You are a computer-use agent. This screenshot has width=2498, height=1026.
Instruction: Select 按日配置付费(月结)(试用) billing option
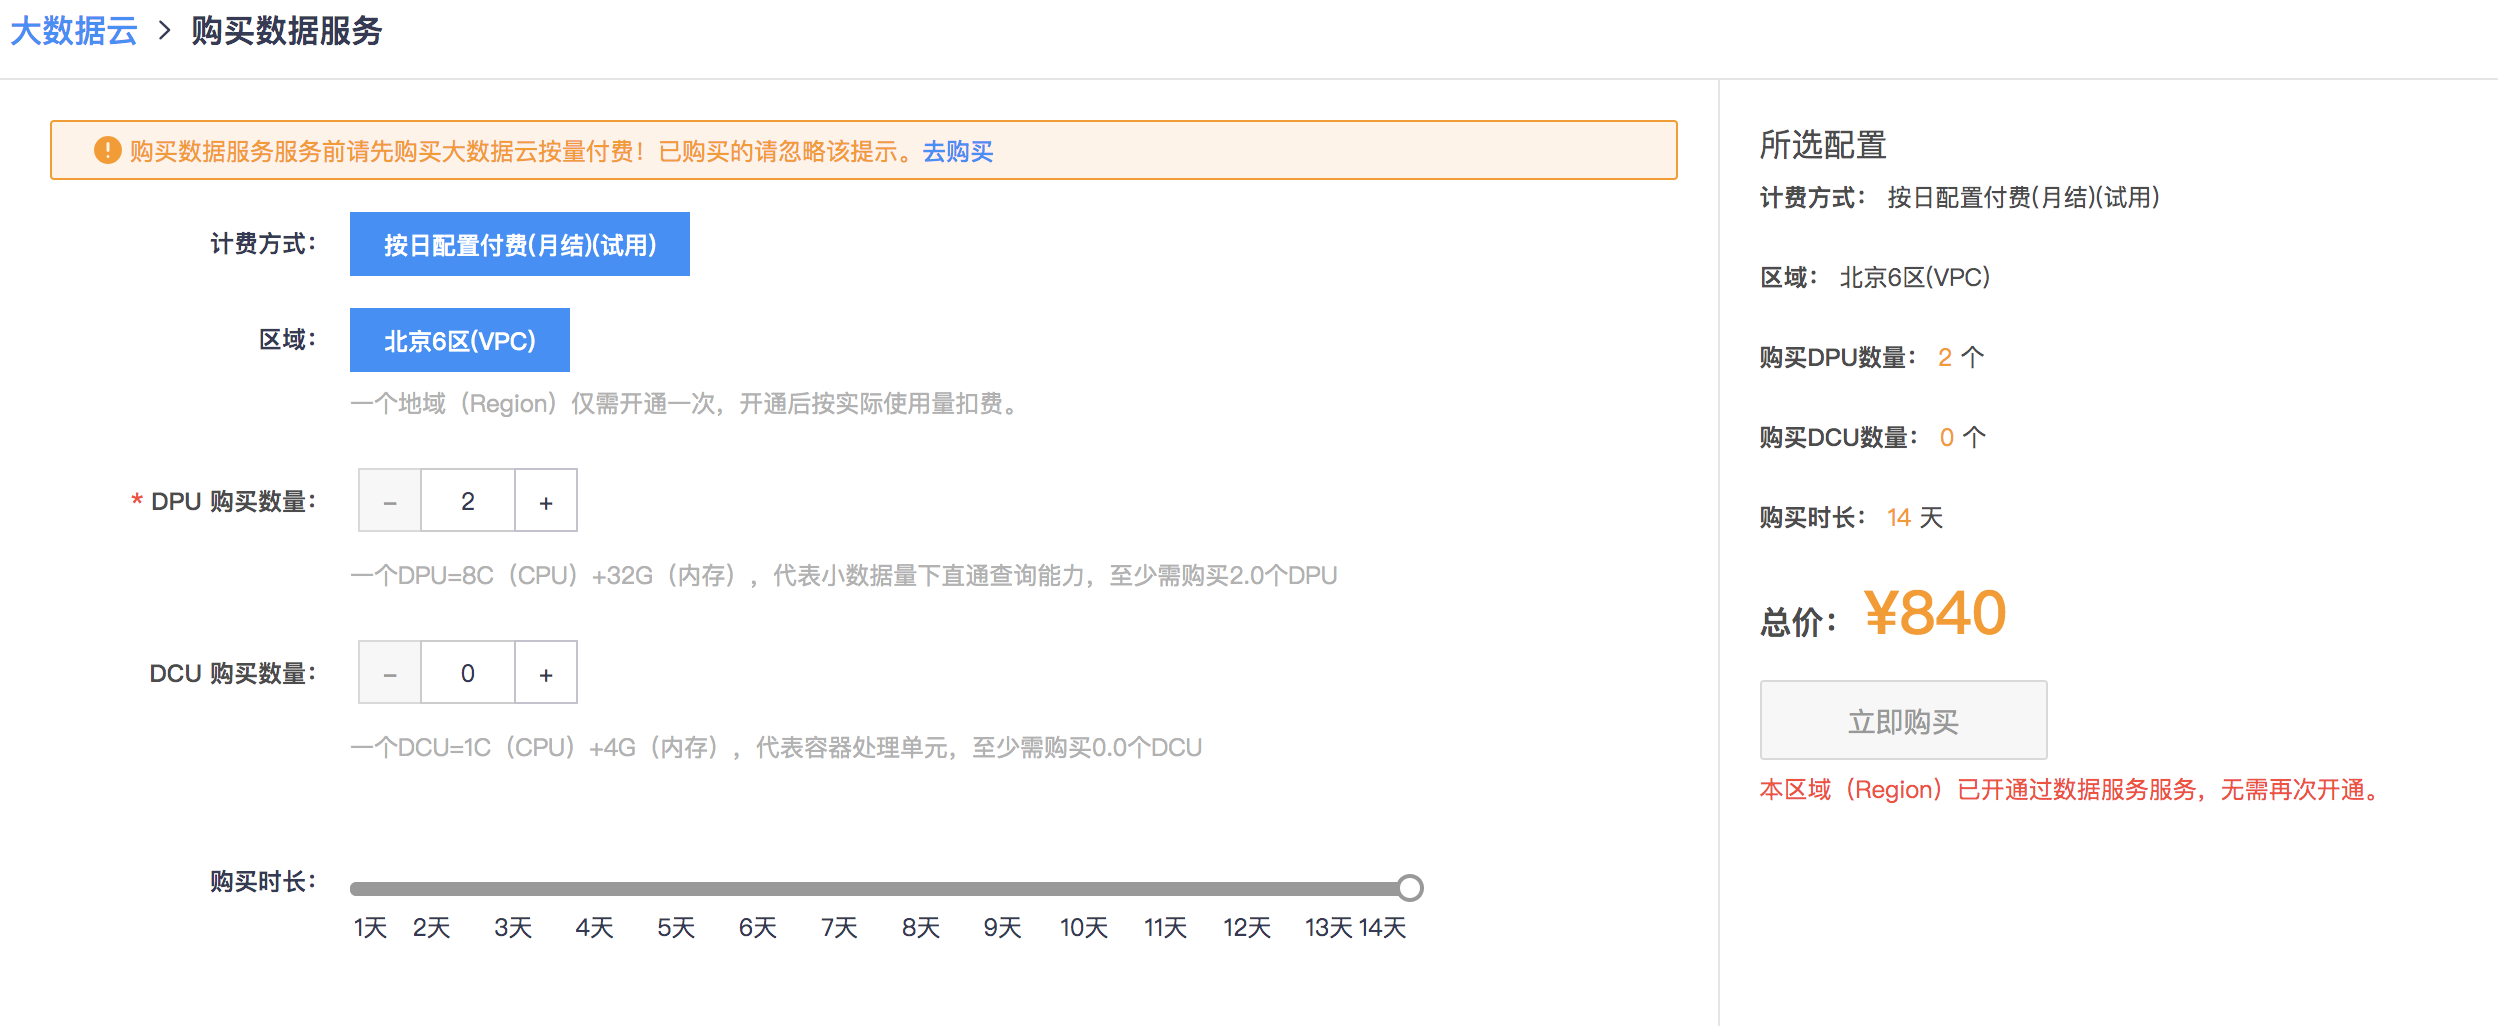519,244
